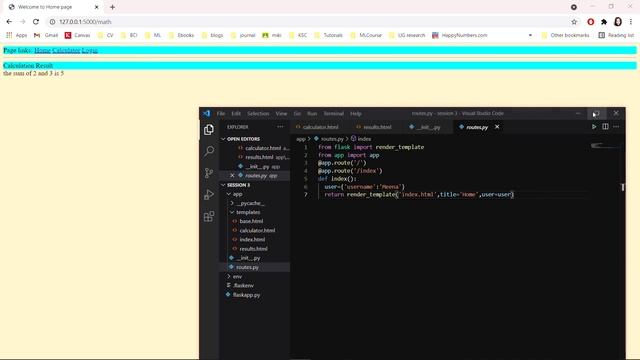
Task: Open Chrome three-dot menu
Action: coord(631,22)
